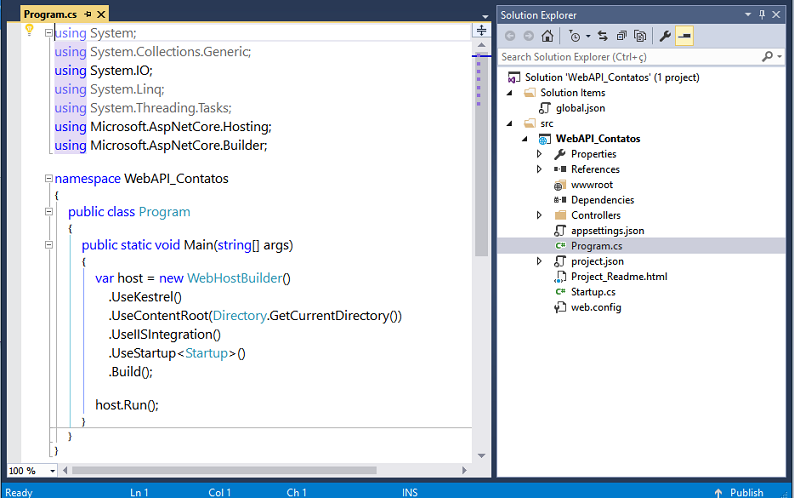794x498 pixels.
Task: Collapse the namespace WebAPI_Contatos block
Action: [49, 178]
